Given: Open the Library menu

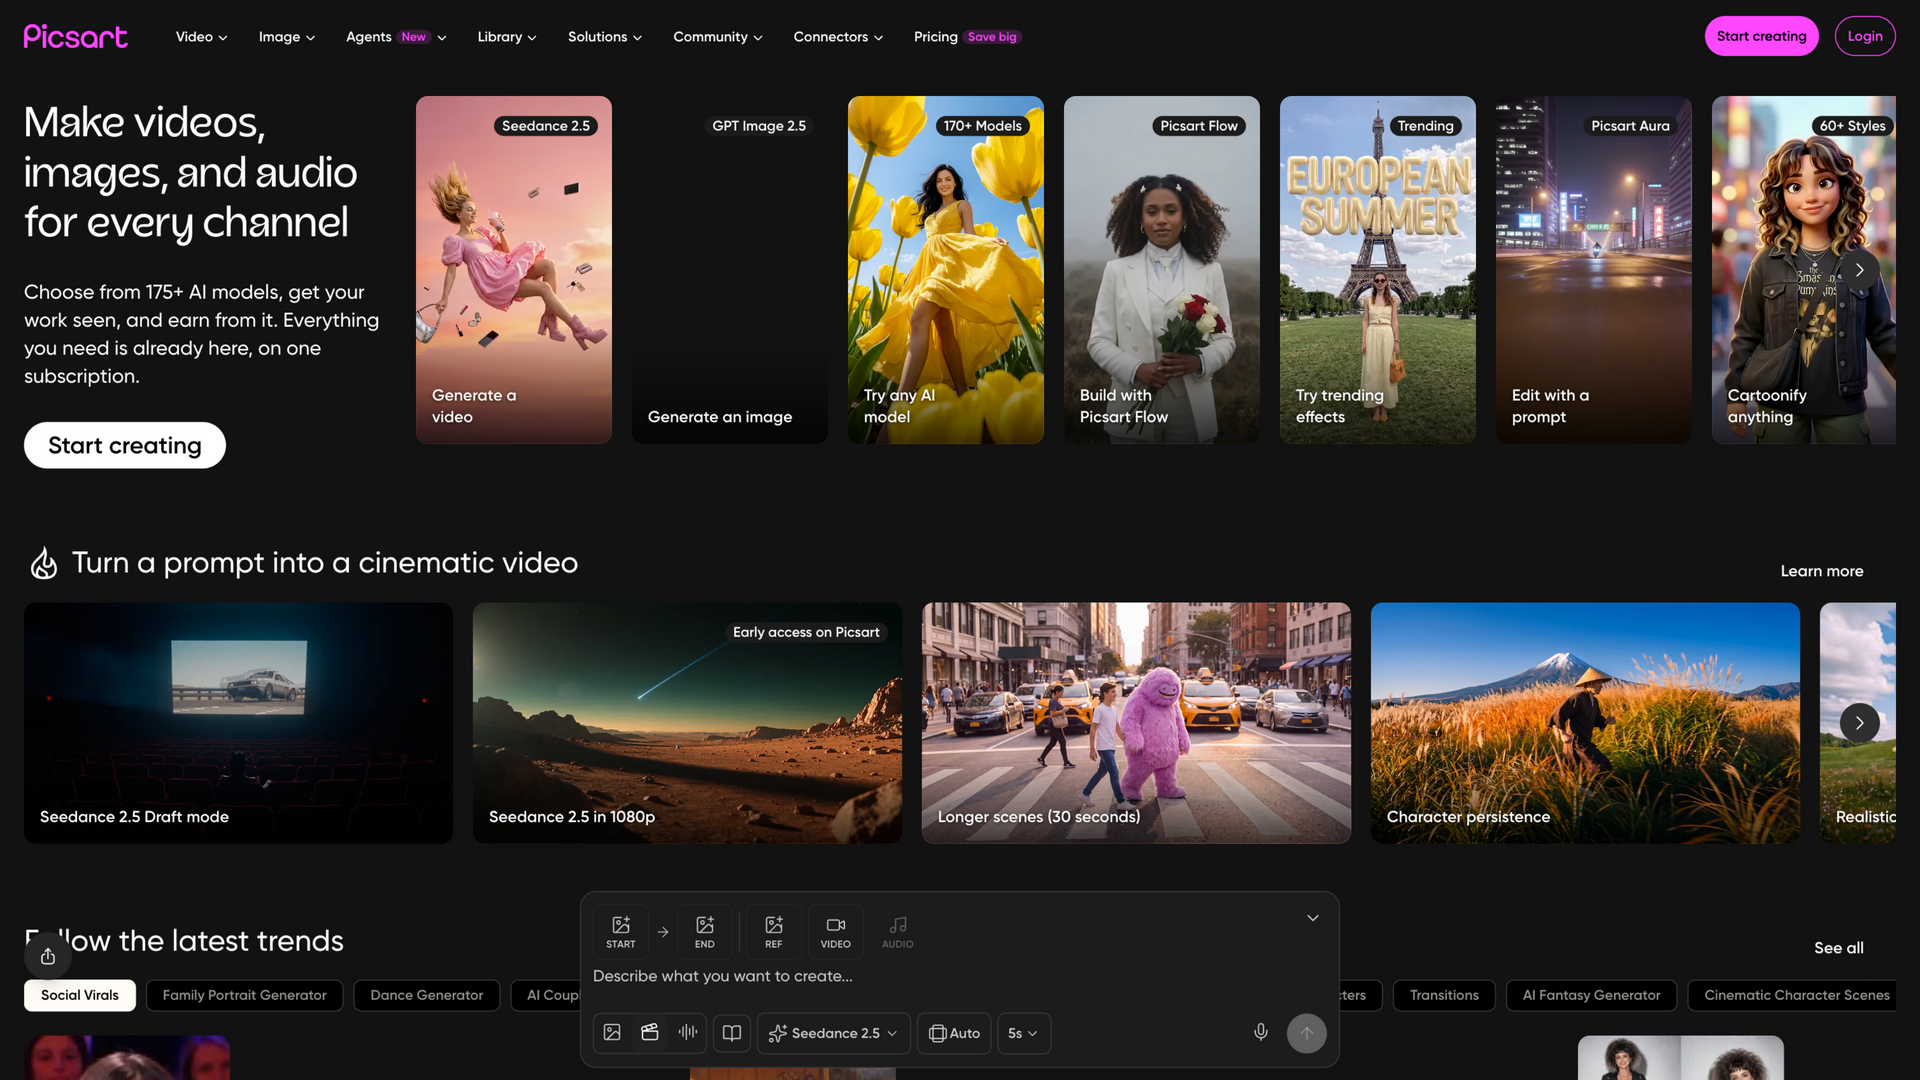Looking at the screenshot, I should pyautogui.click(x=507, y=37).
